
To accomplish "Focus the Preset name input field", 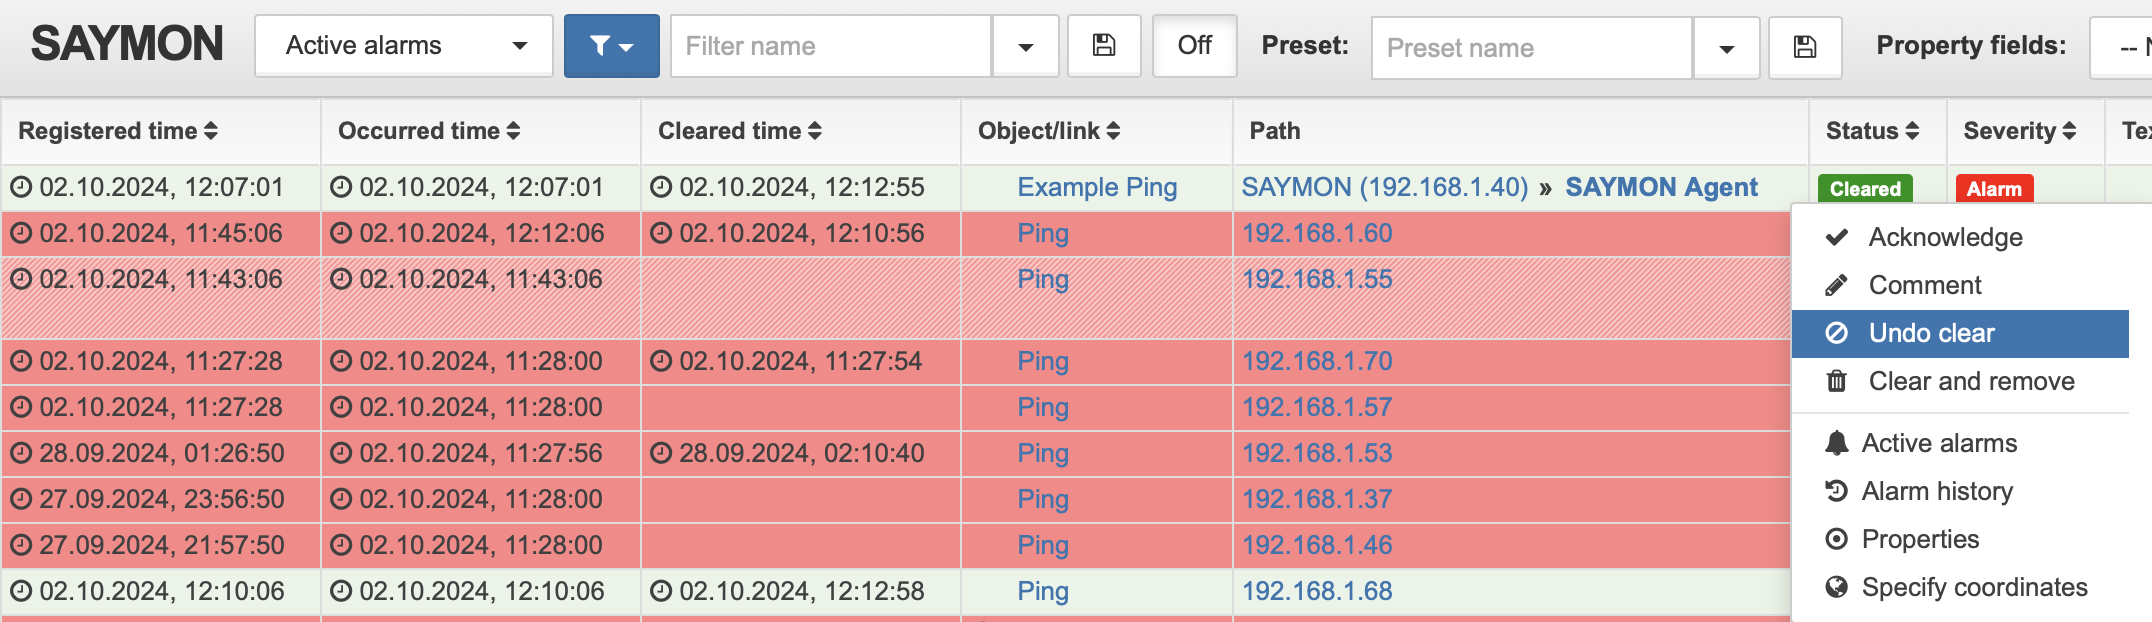I will pyautogui.click(x=1532, y=48).
